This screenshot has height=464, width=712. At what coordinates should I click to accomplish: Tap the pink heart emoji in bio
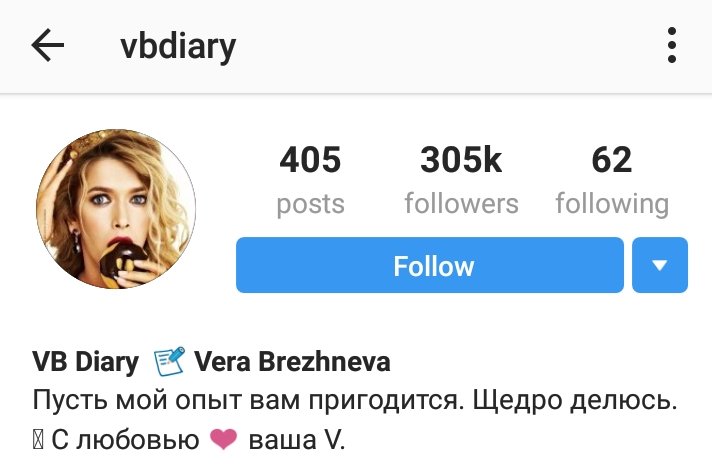(x=223, y=439)
